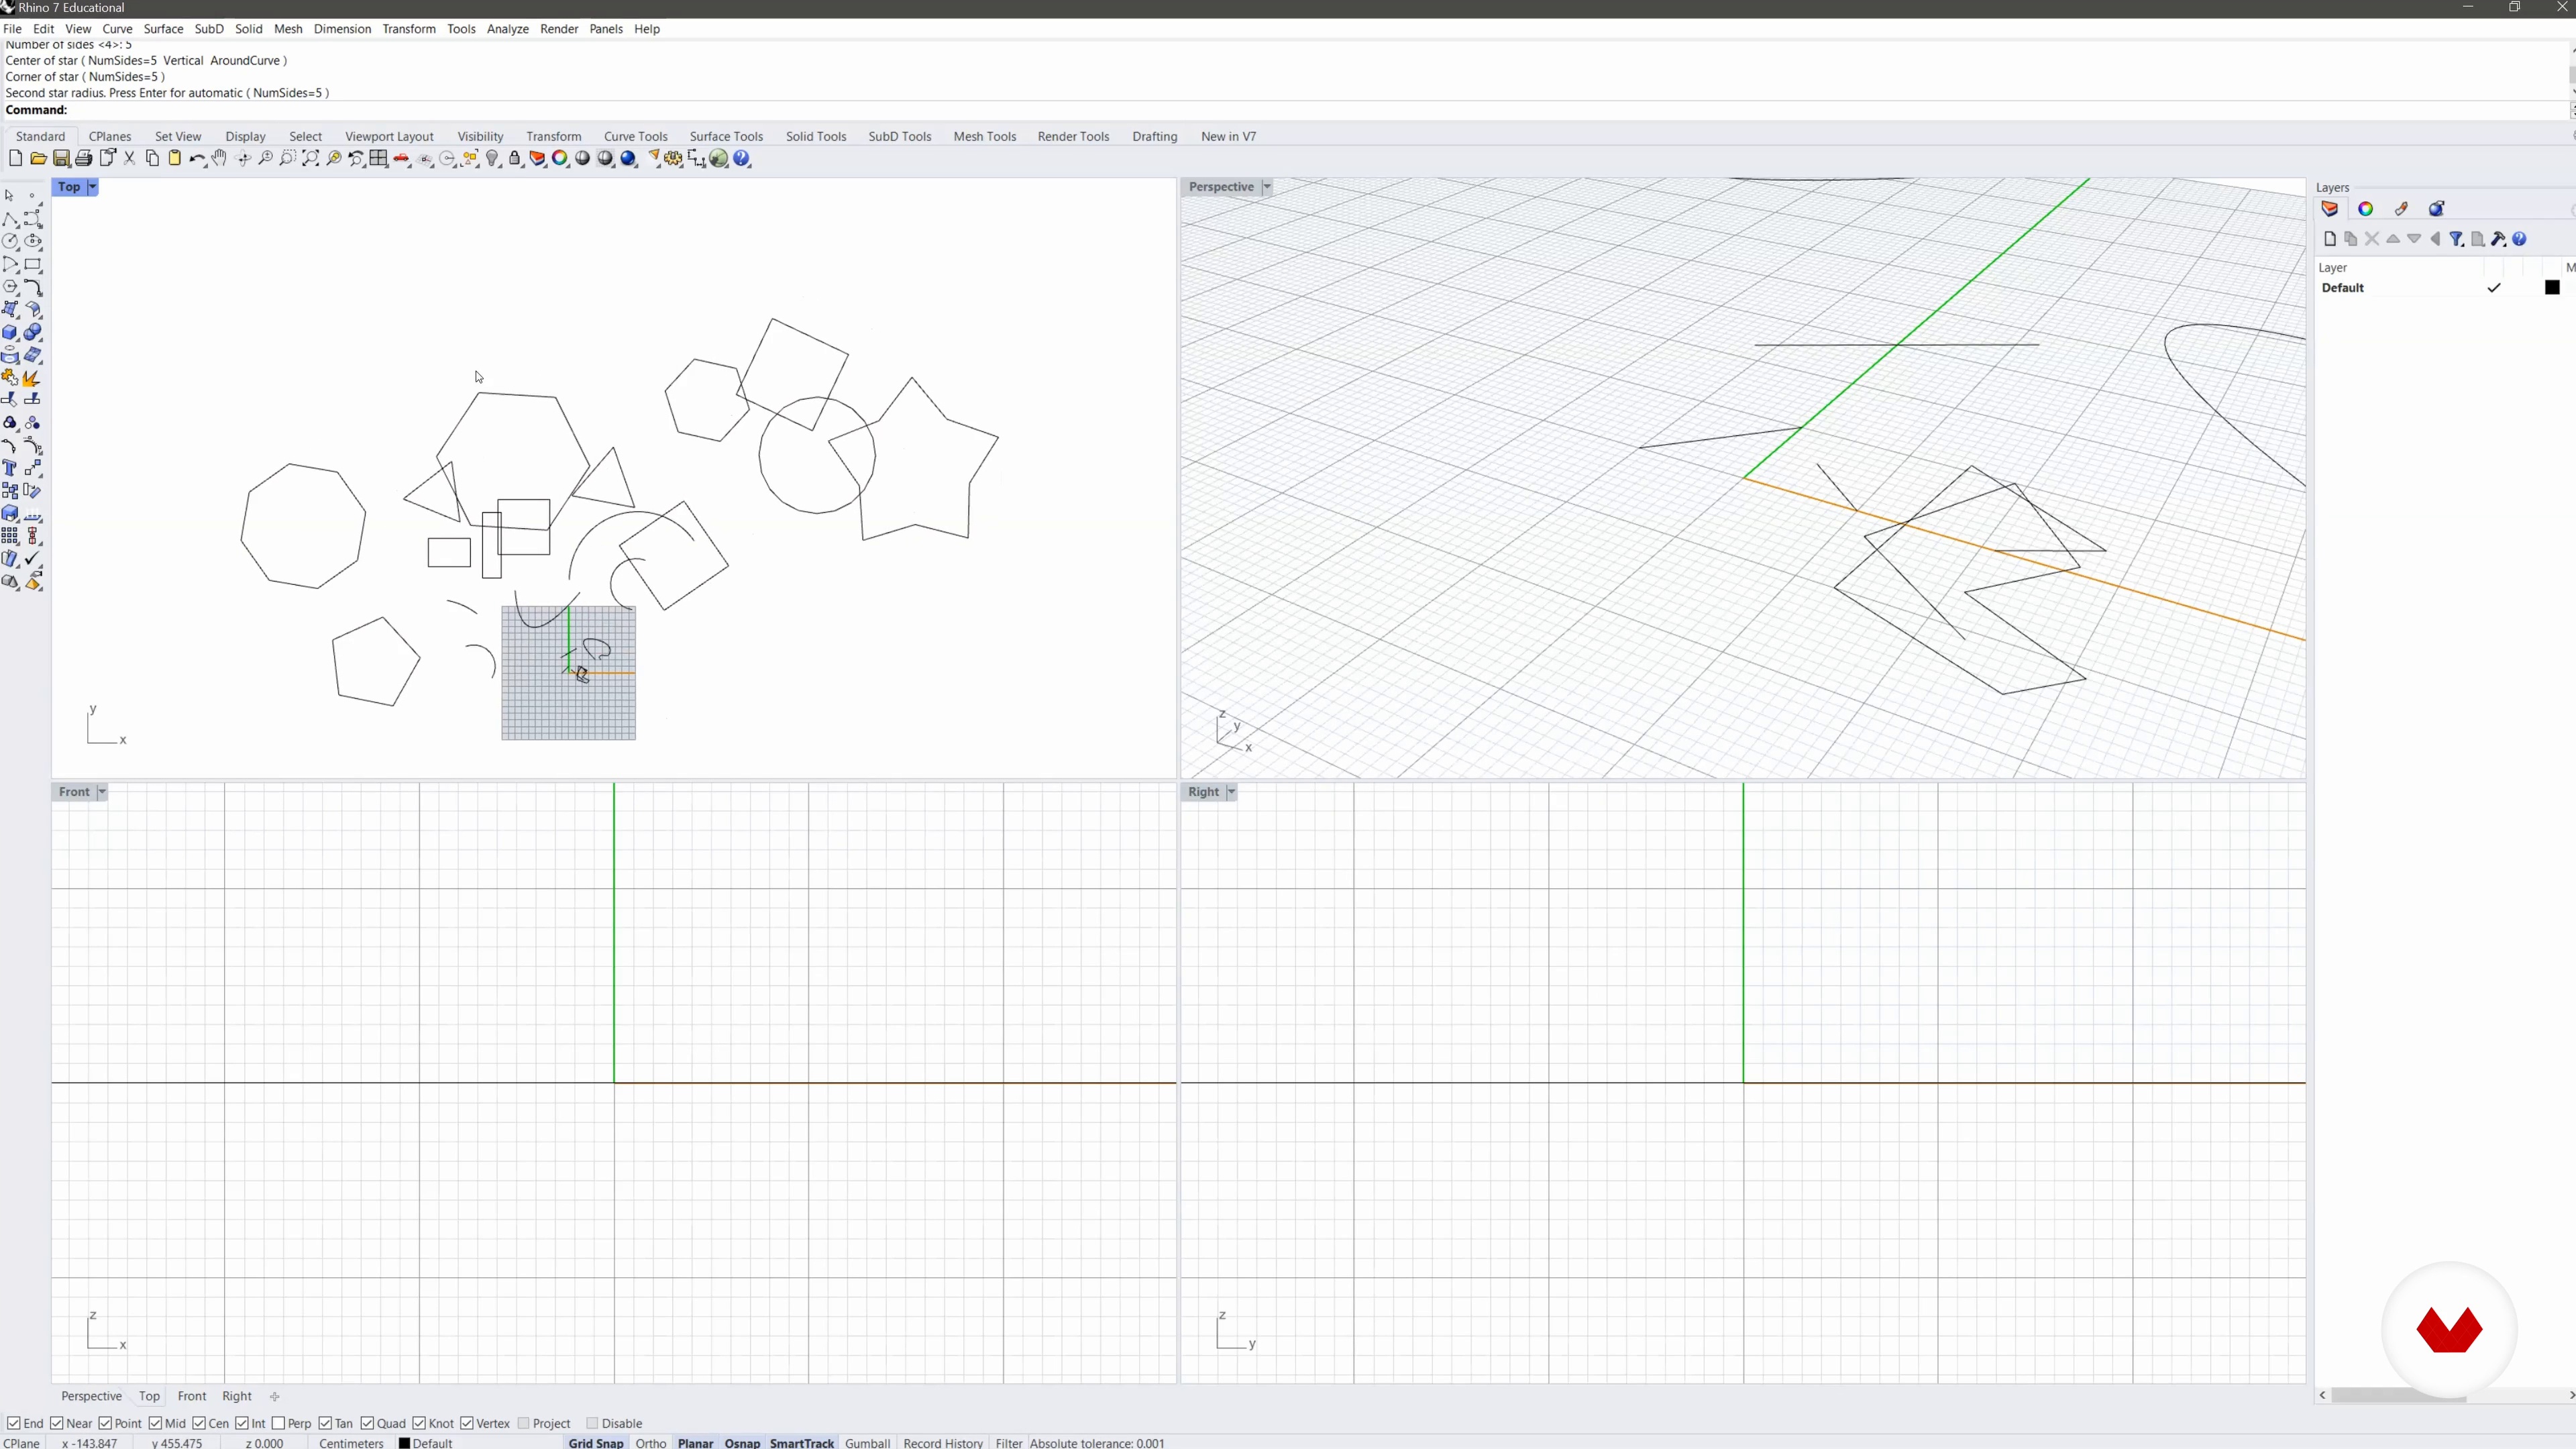Viewport: 2576px width, 1449px height.
Task: Open the Curve menu
Action: coord(117,29)
